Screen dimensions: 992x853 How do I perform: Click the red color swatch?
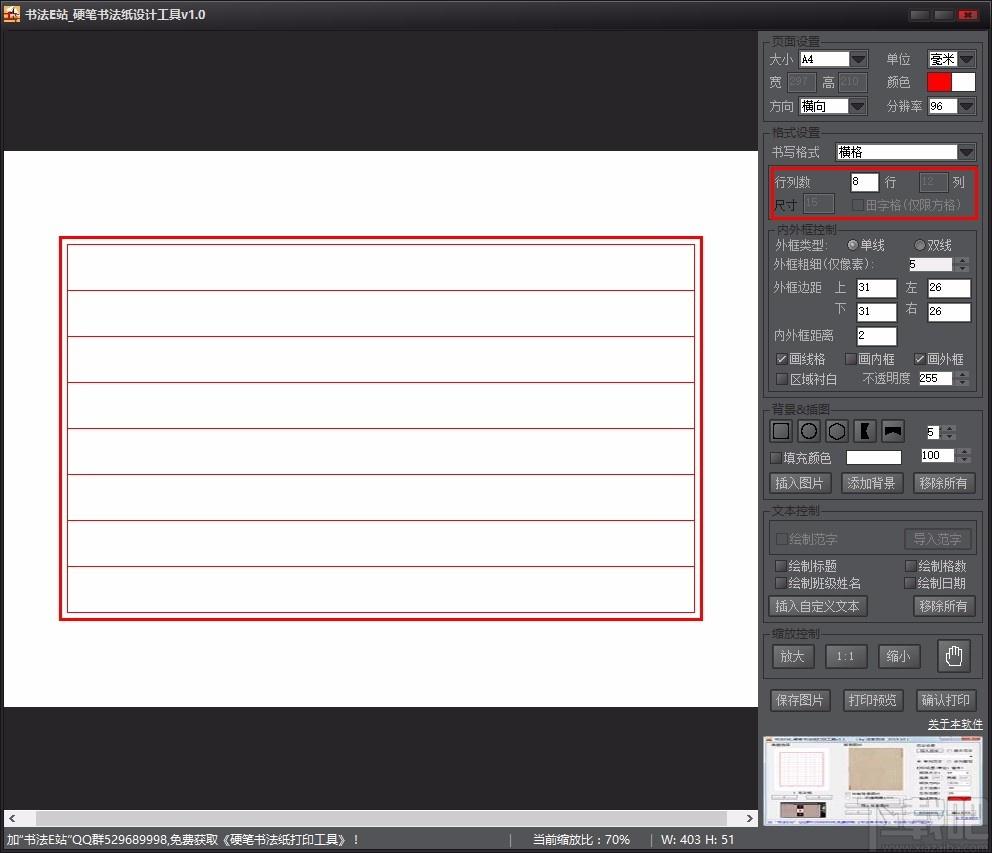[x=939, y=82]
